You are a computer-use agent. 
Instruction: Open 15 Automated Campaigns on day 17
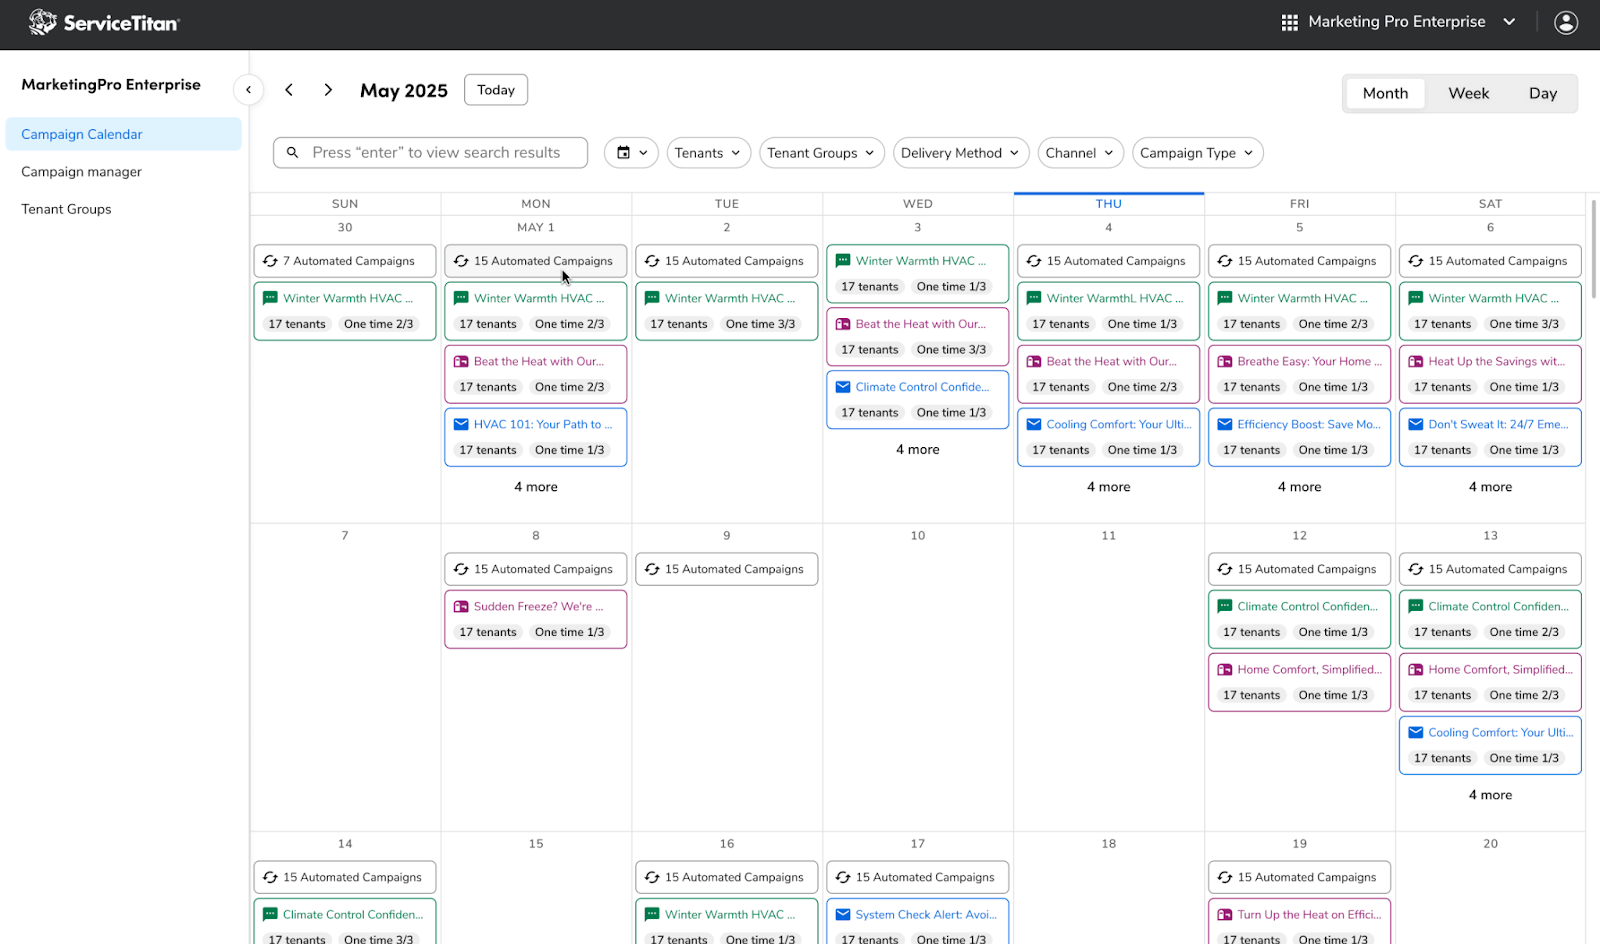(918, 877)
